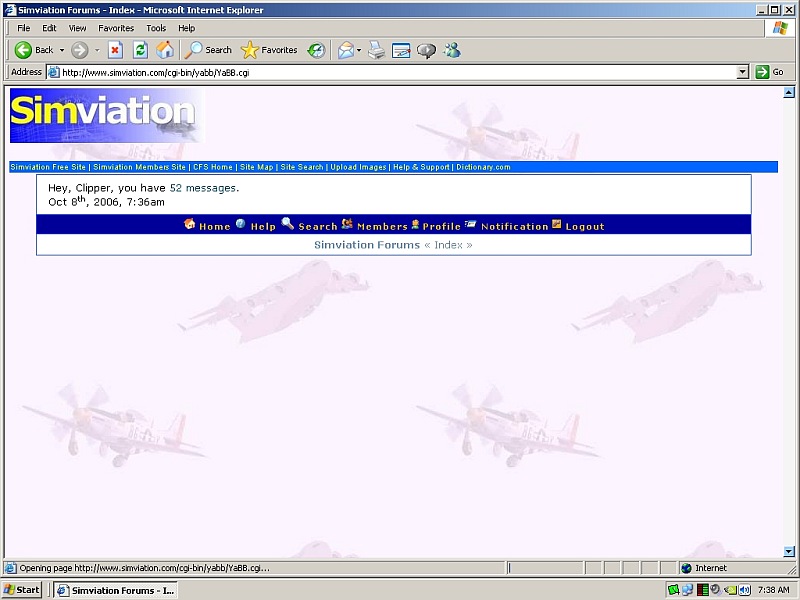
Task: Click the Stop loading toolbar icon
Action: [x=115, y=50]
